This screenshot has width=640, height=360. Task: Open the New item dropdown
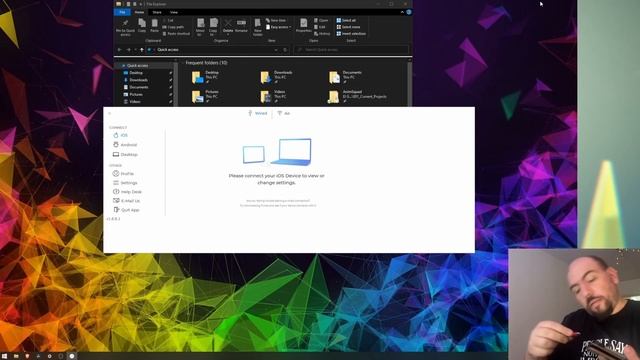tap(276, 20)
